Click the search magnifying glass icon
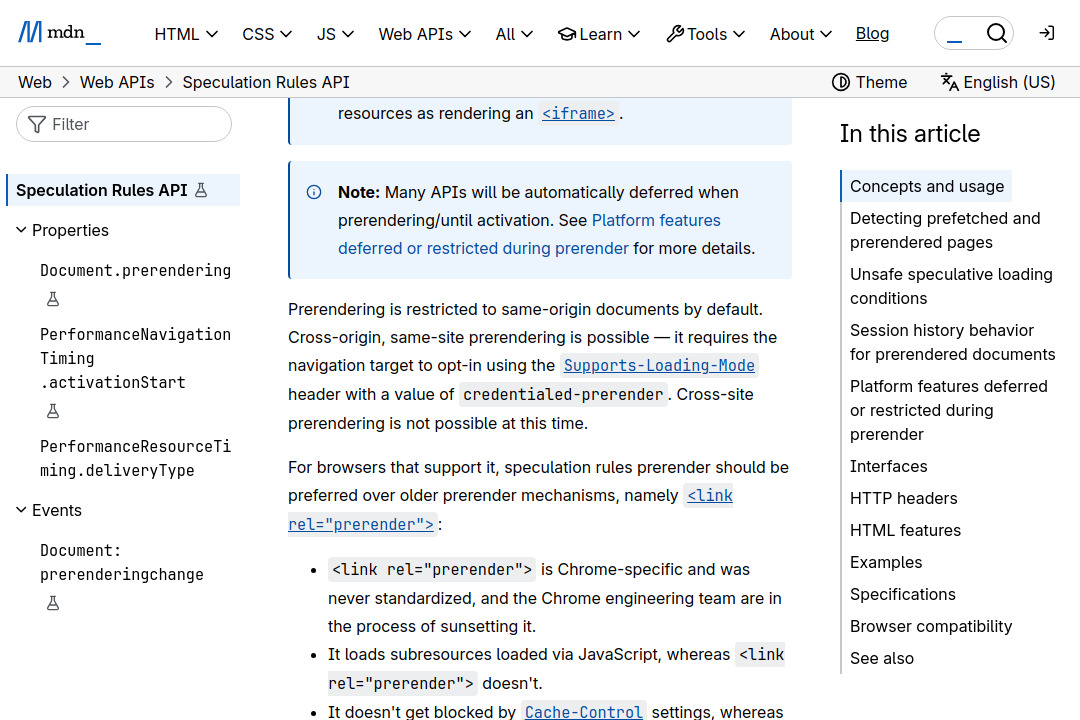 click(997, 32)
